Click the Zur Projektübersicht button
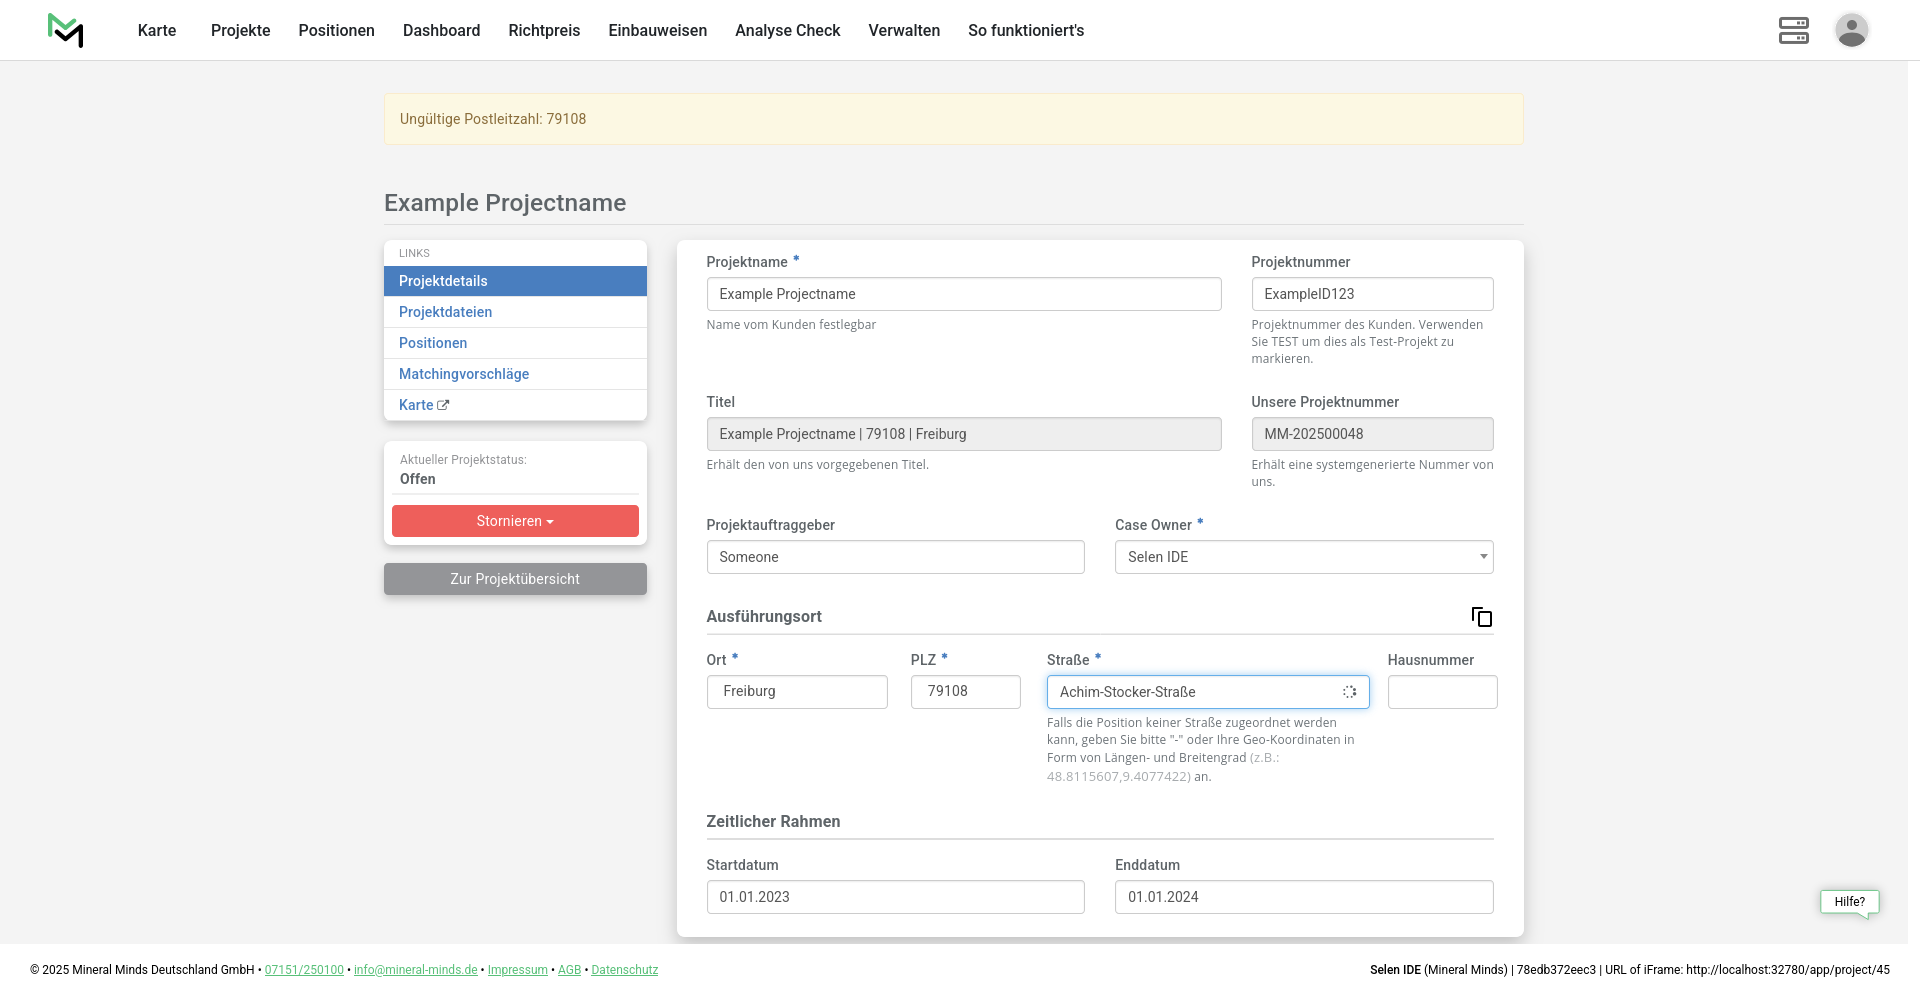Screen dimensions: 1920x994 [515, 579]
